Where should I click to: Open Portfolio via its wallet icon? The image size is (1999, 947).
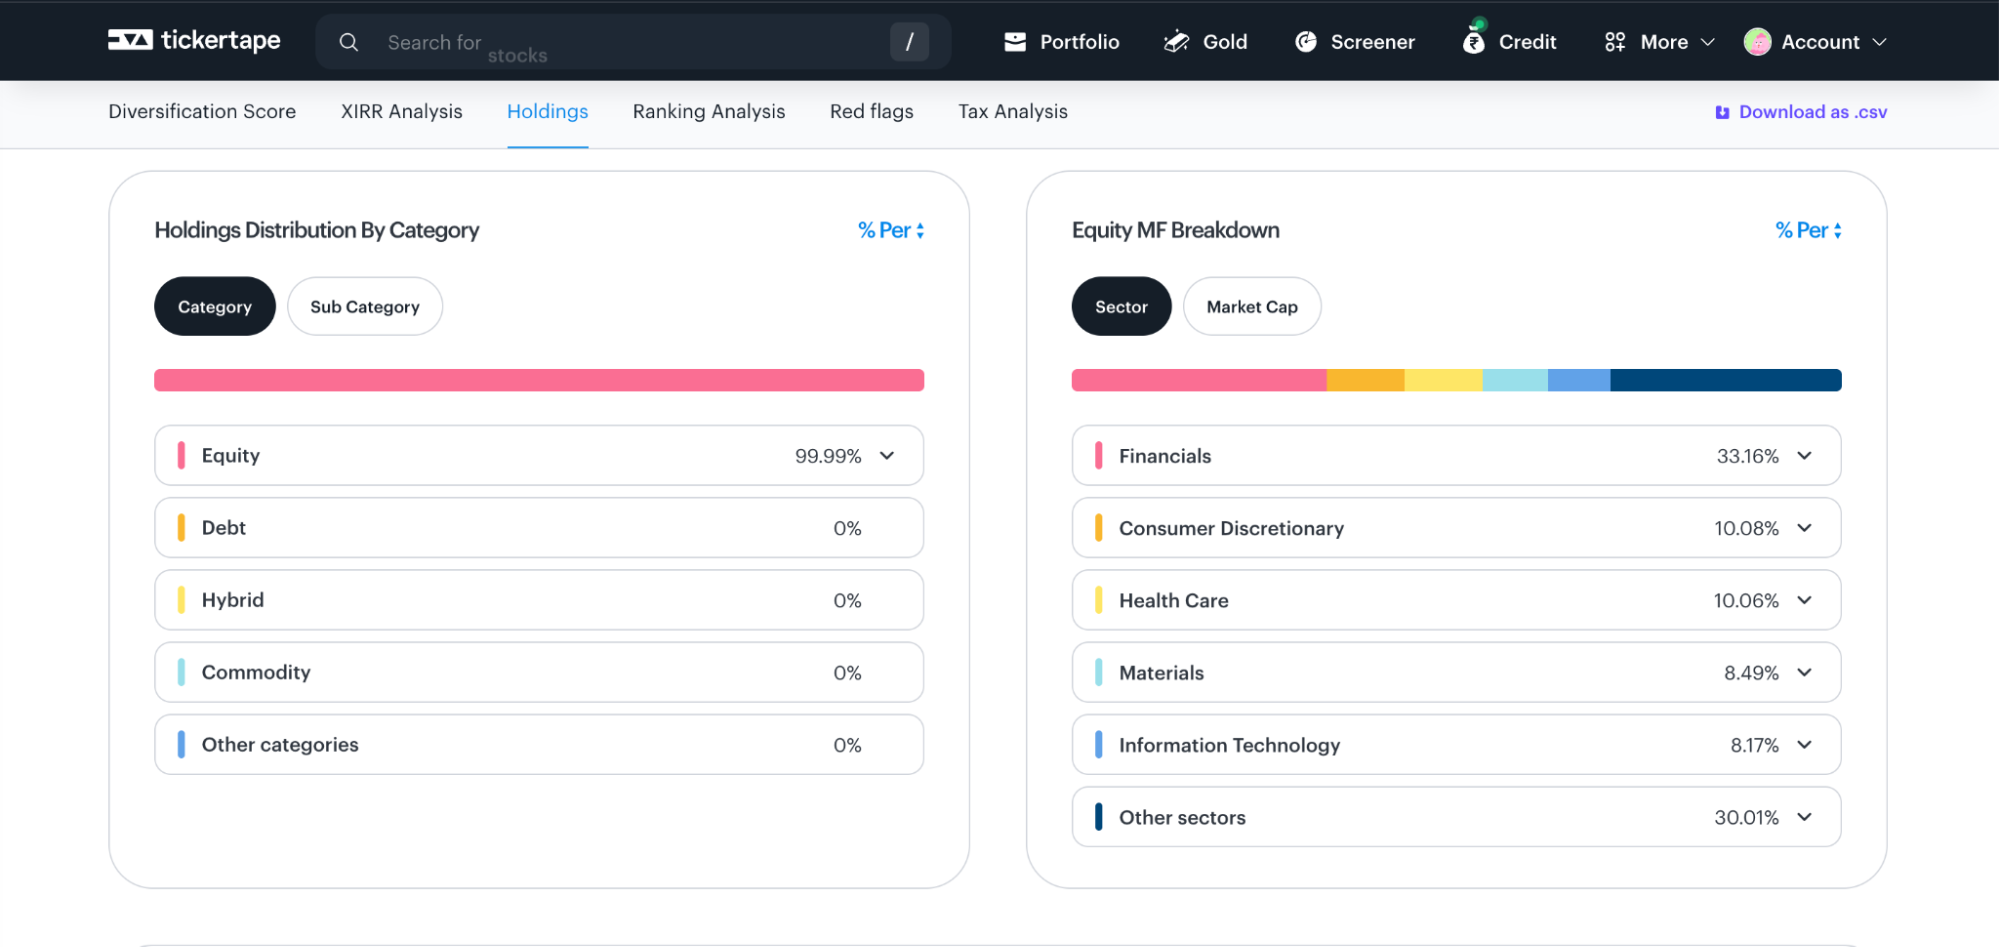pos(1015,42)
